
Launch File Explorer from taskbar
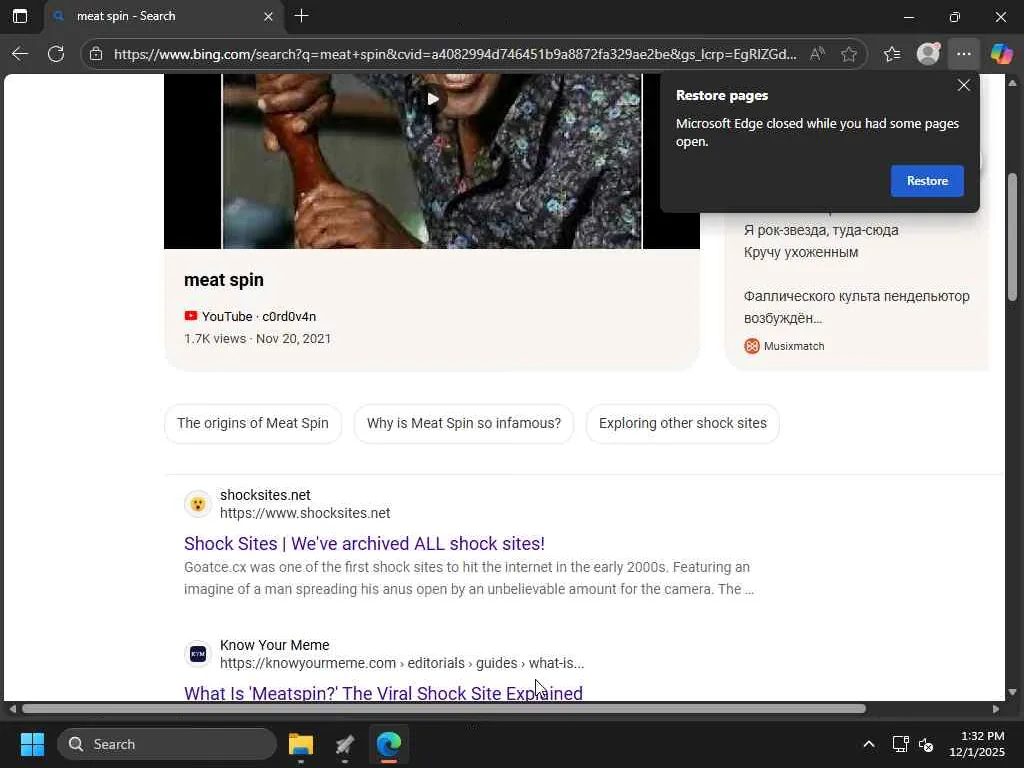click(301, 744)
